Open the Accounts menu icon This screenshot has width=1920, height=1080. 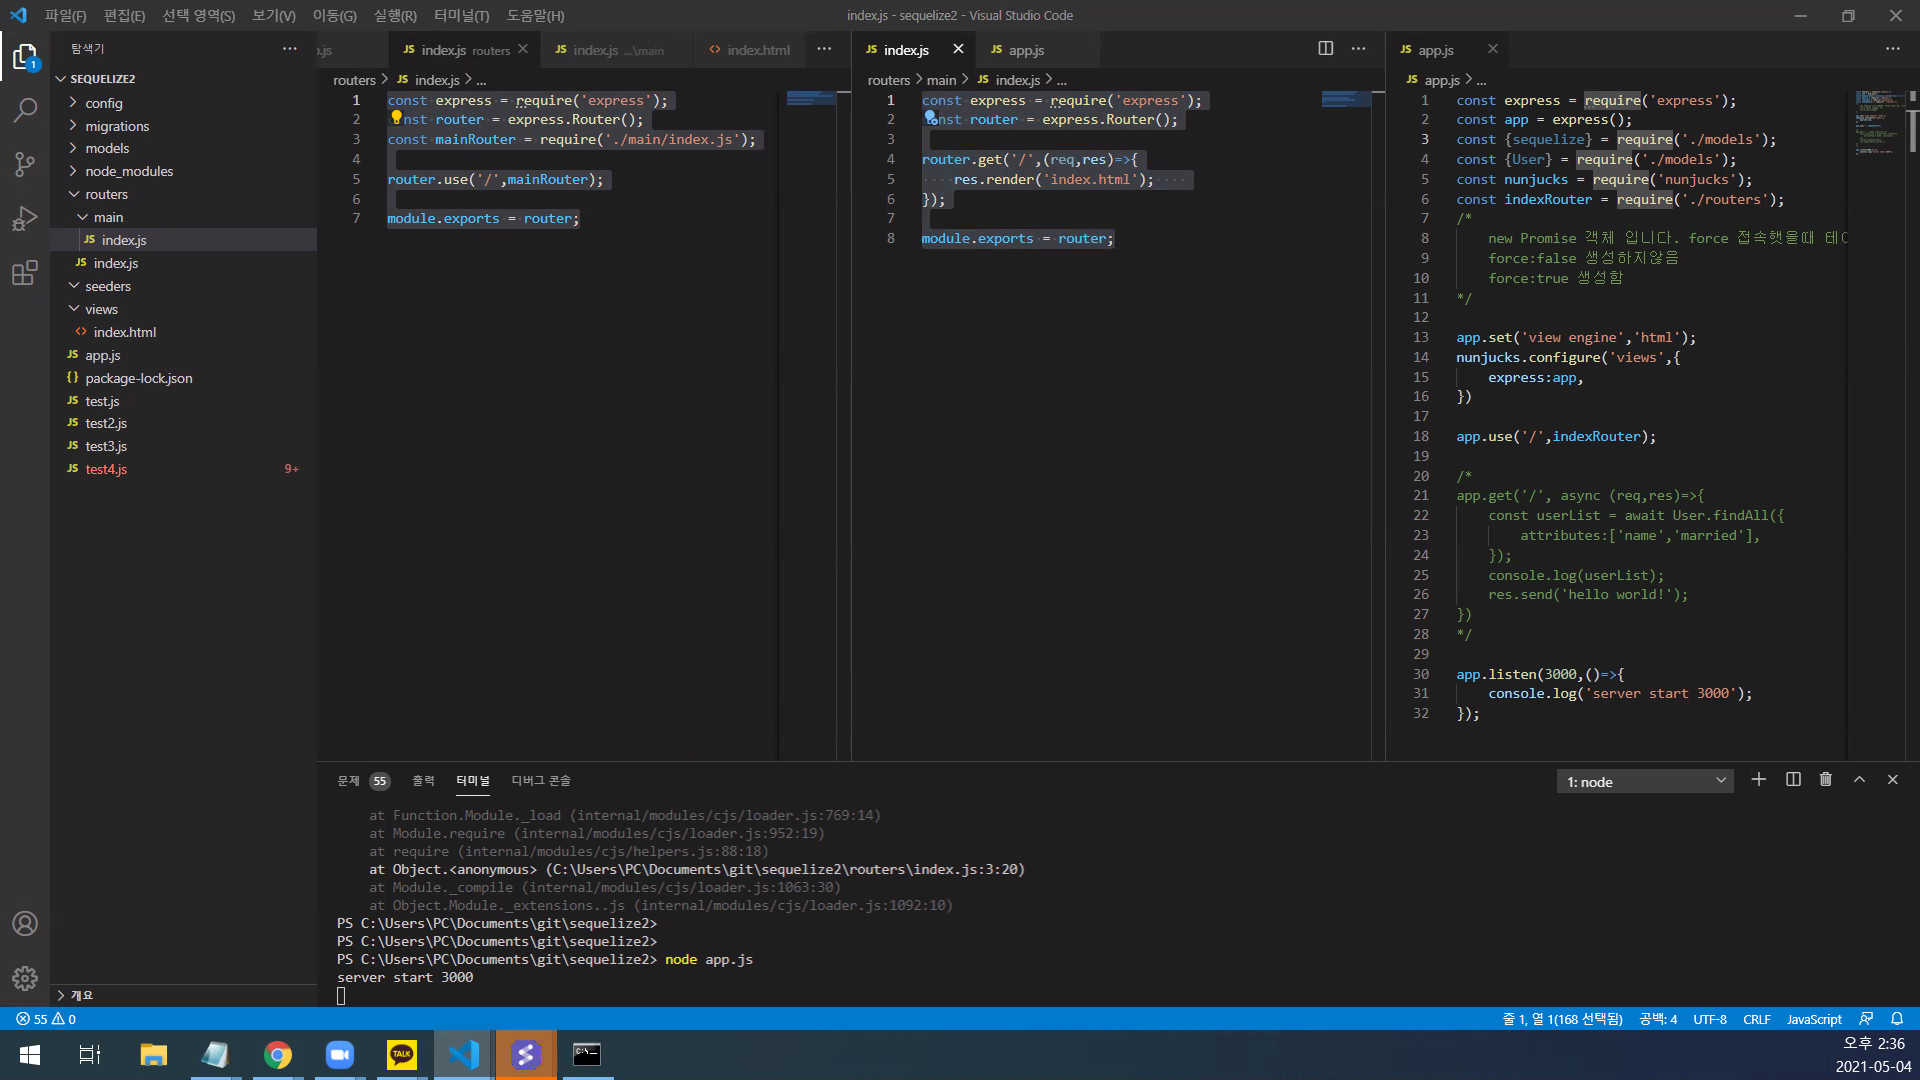coord(25,923)
